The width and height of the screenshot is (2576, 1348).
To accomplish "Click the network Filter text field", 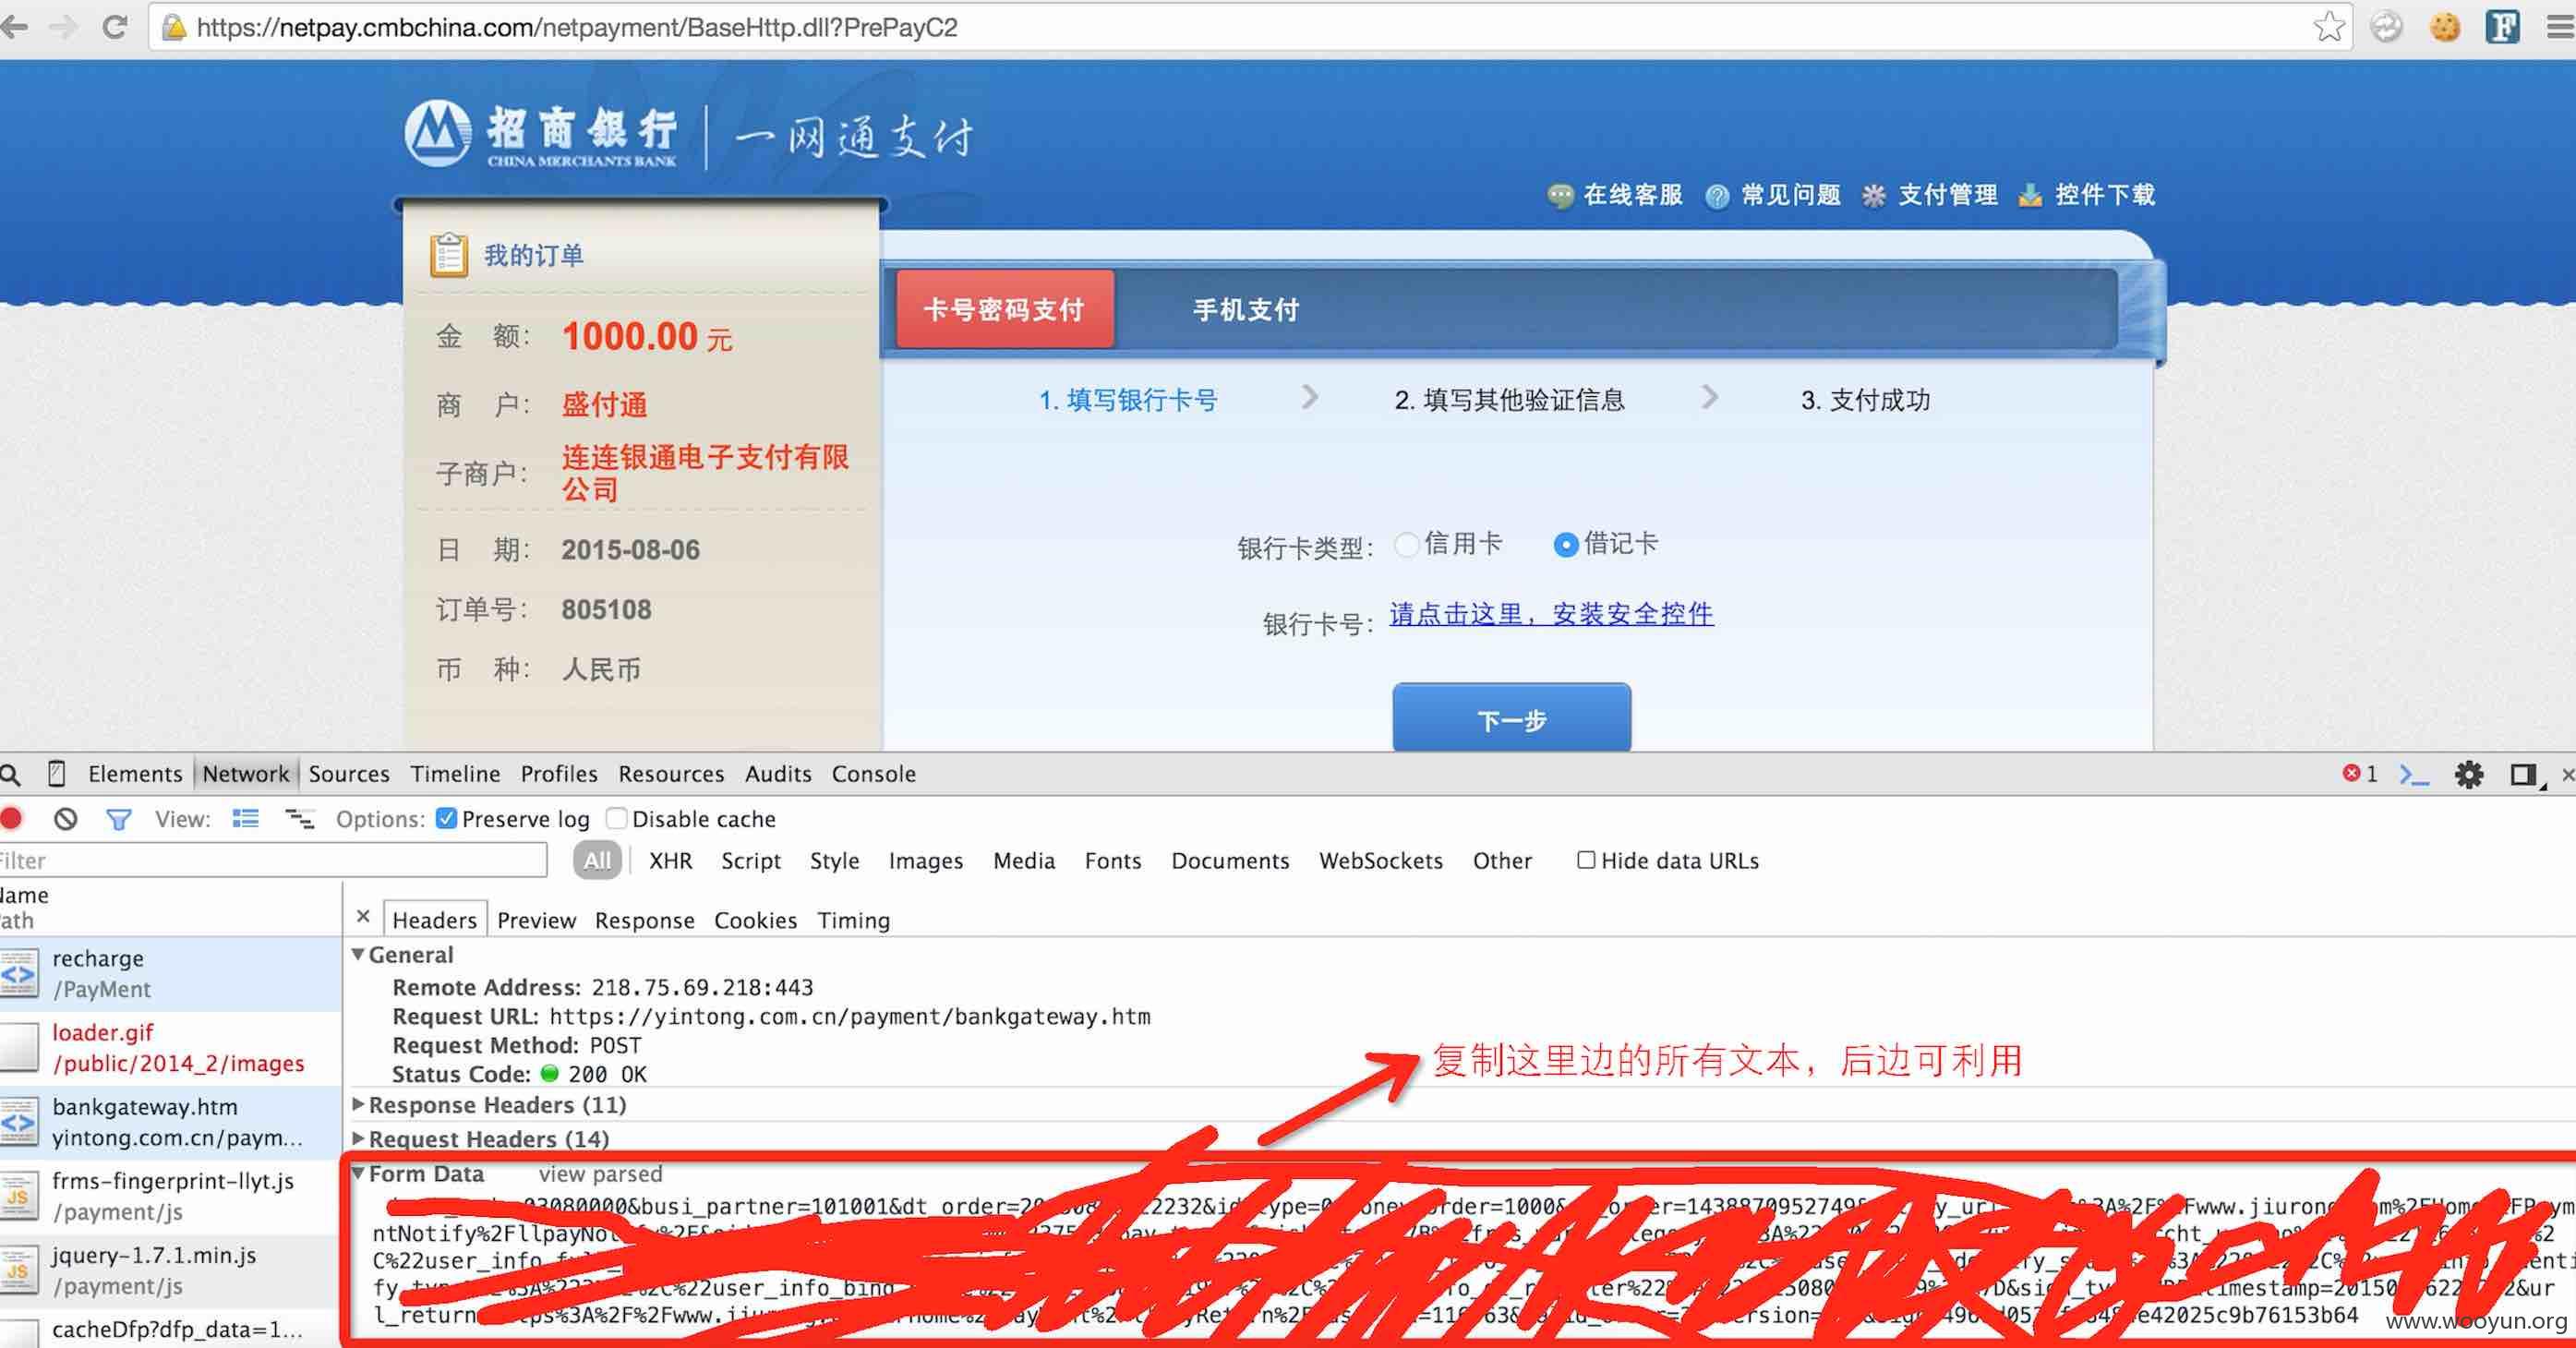I will [x=272, y=860].
